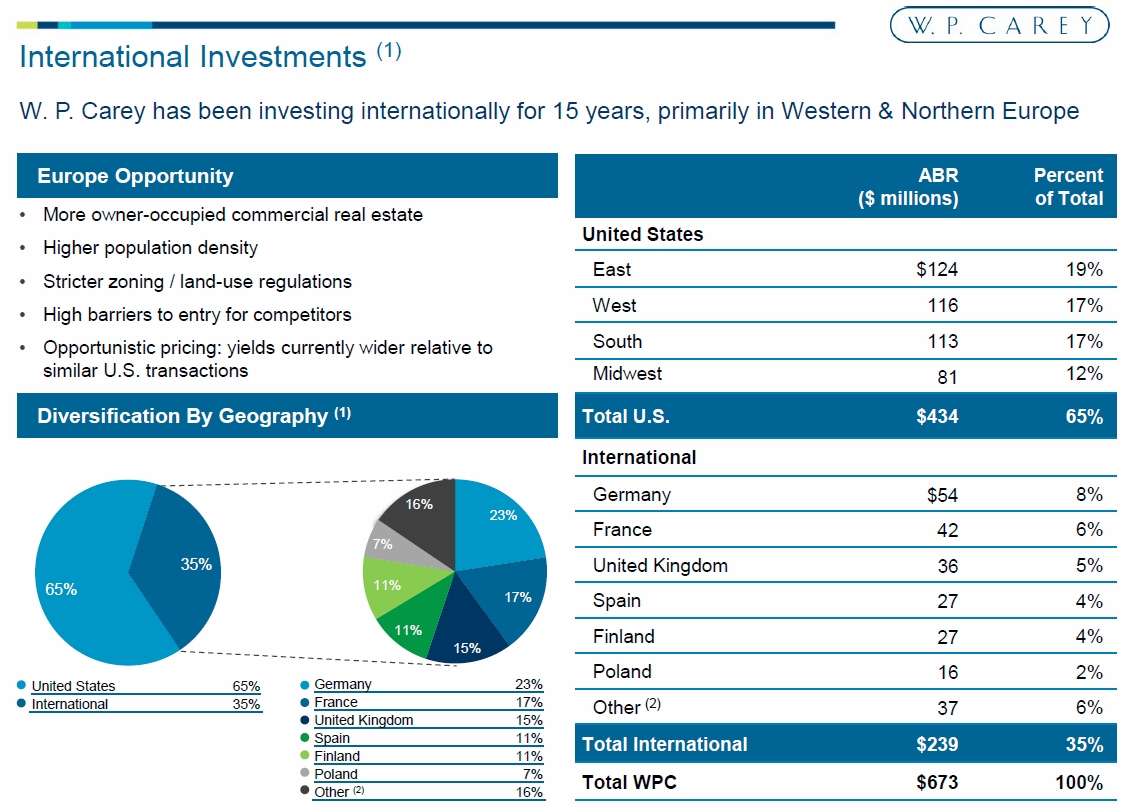
Task: Click the 'Other (2)' row label in table
Action: coord(627,707)
